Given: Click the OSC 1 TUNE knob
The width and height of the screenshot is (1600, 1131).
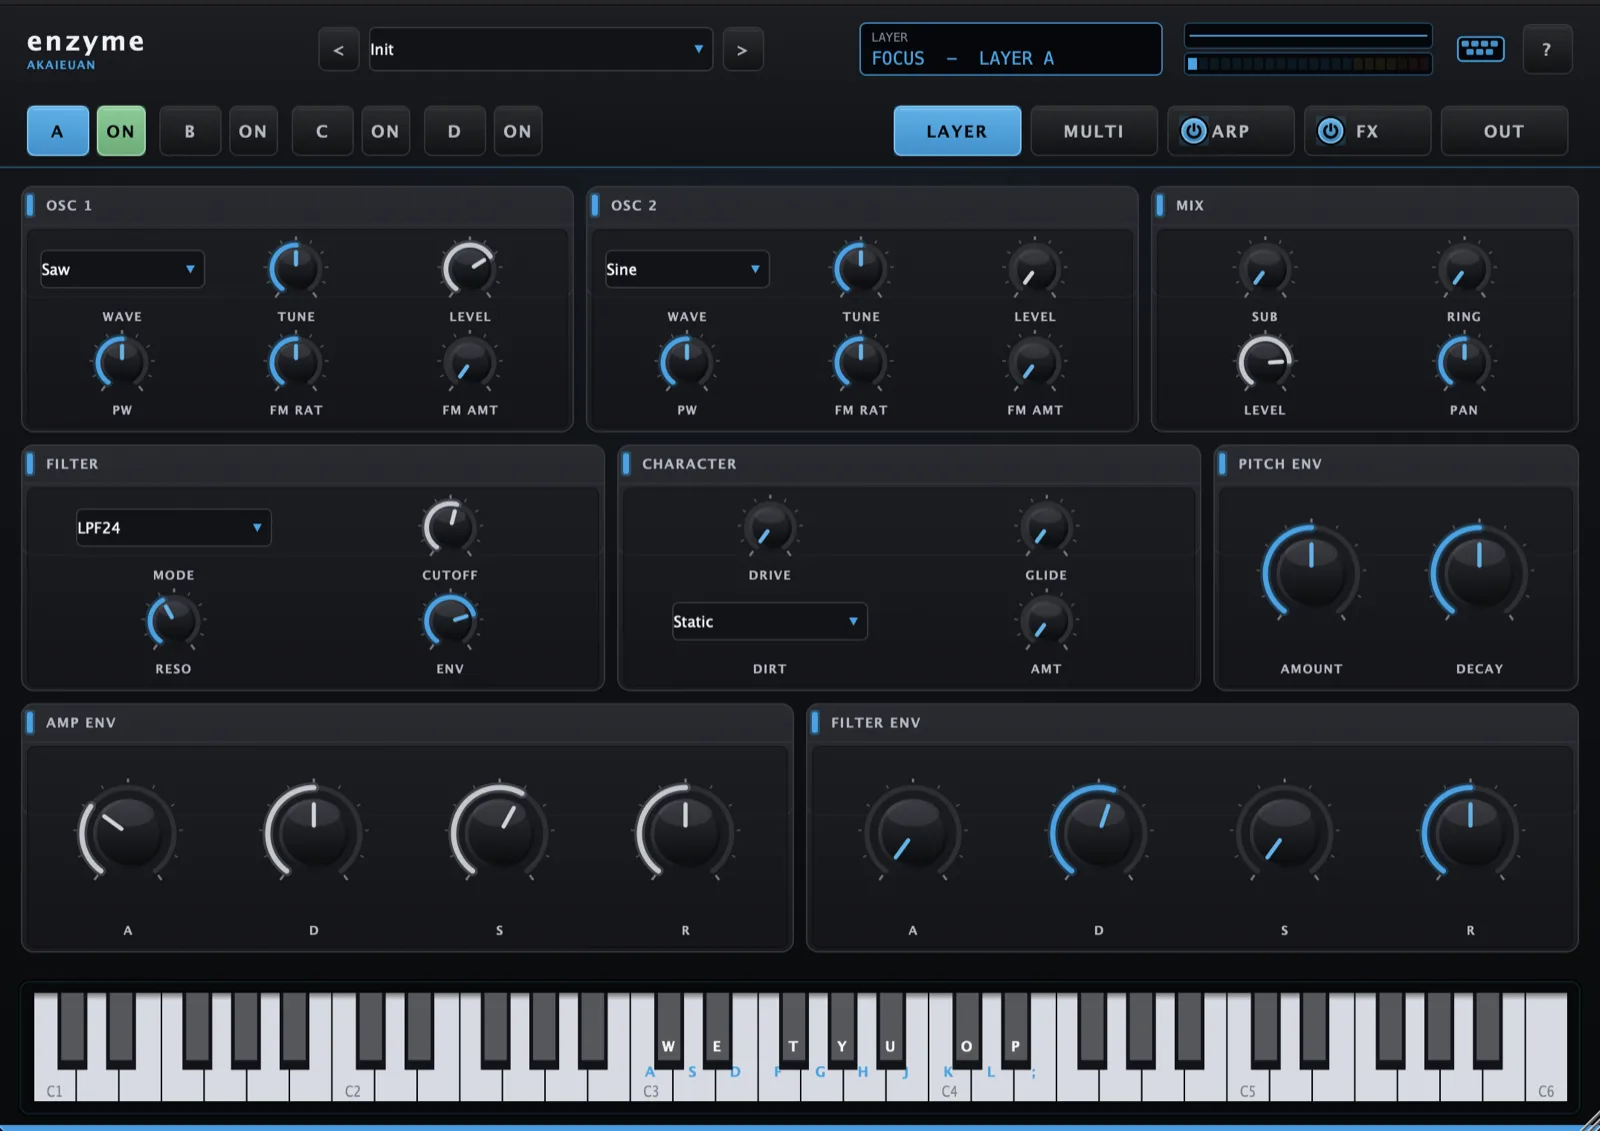Looking at the screenshot, I should 296,268.
